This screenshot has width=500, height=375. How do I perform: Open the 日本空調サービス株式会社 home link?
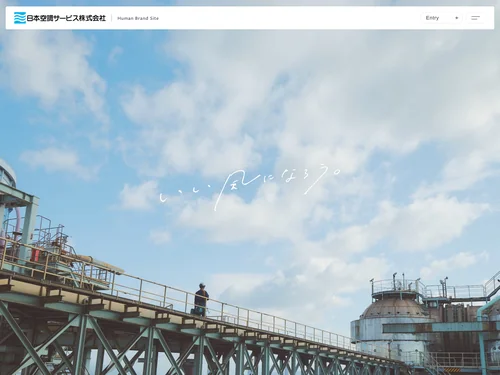(x=60, y=18)
